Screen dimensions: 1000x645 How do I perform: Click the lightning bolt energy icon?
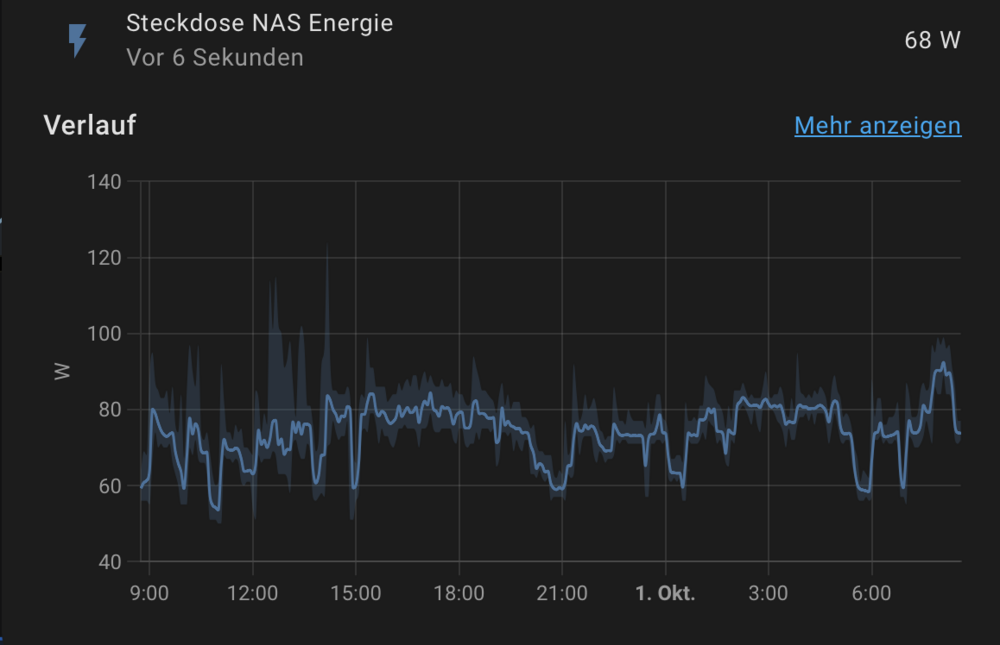coord(77,41)
